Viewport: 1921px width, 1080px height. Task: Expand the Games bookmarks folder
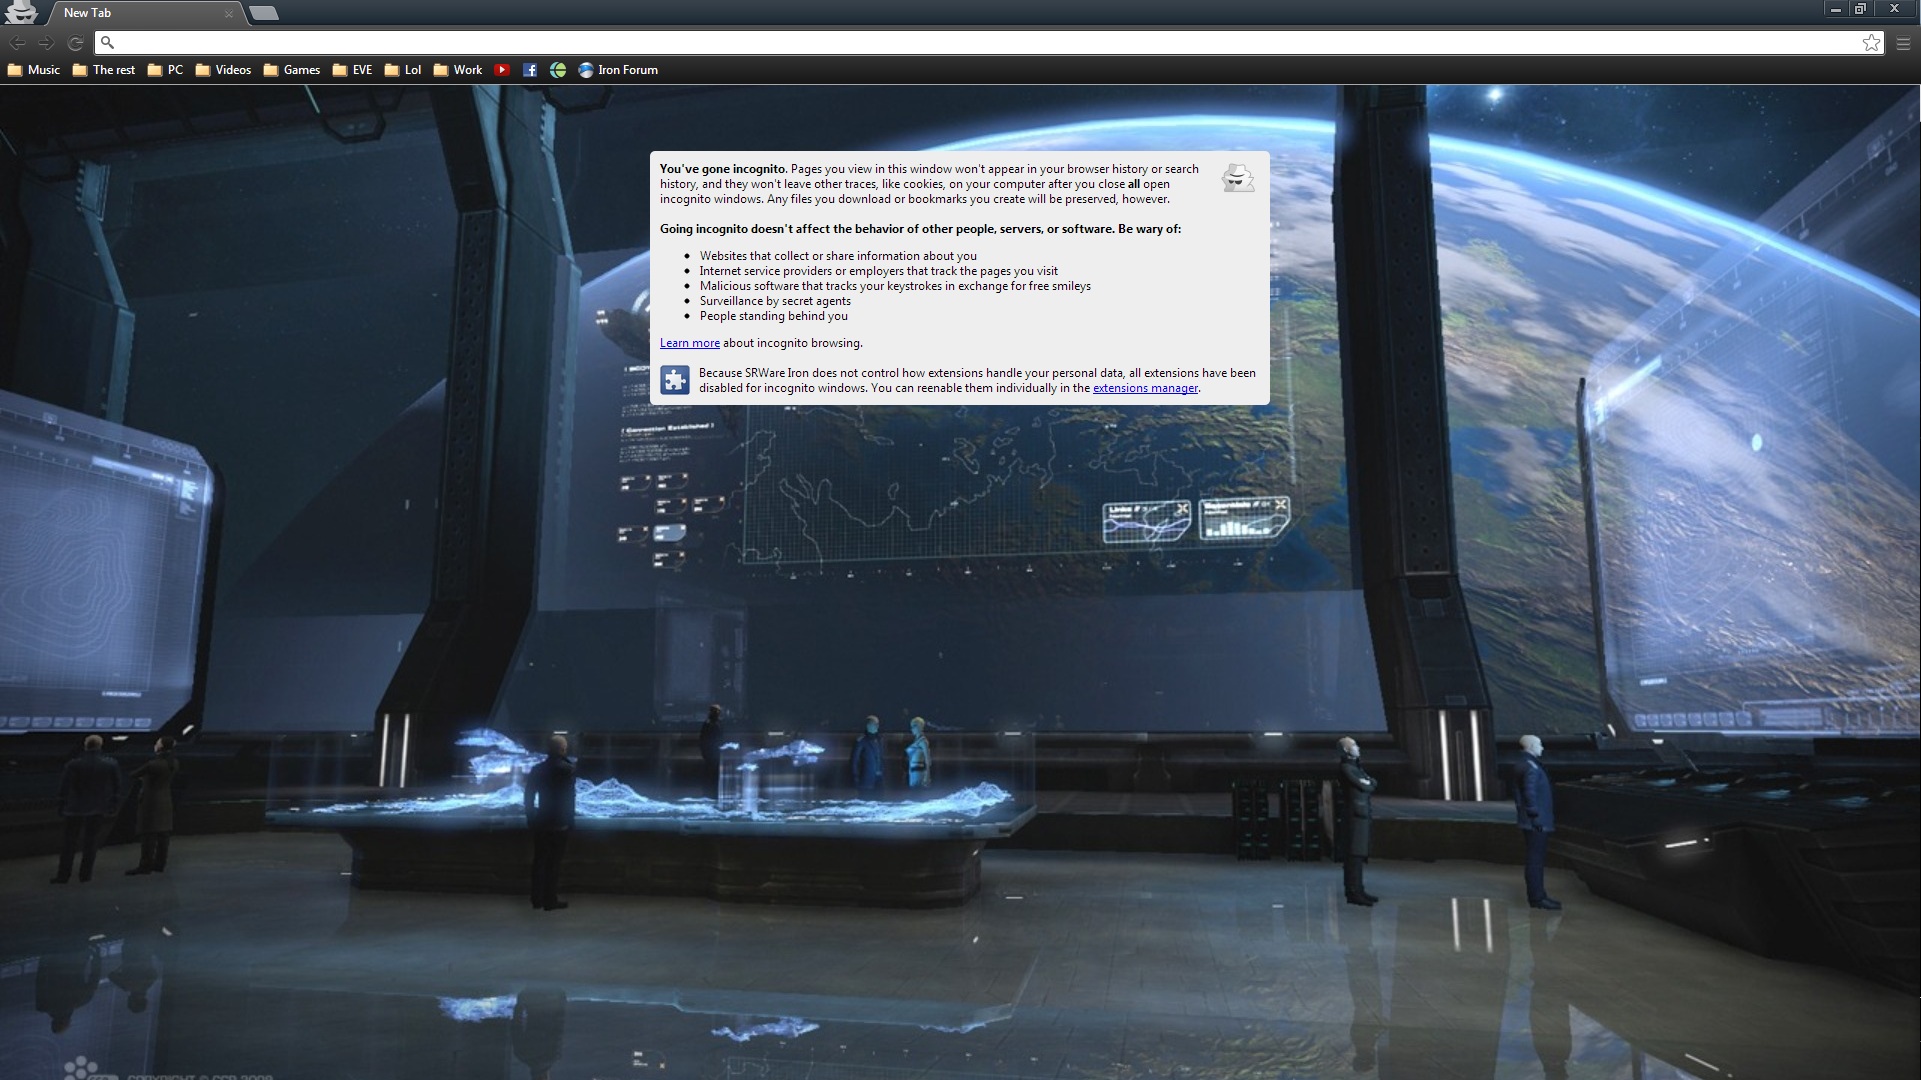coord(291,70)
